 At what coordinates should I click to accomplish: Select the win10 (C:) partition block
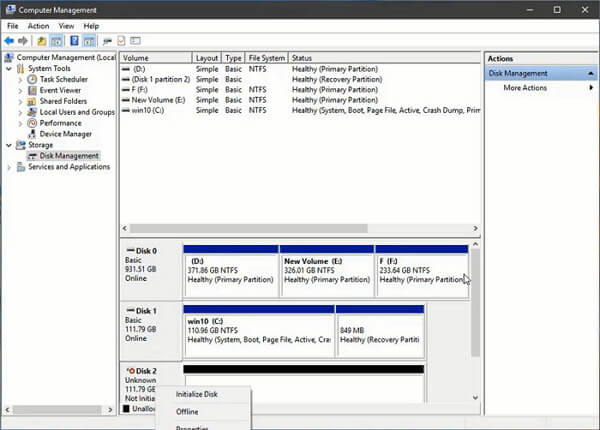[x=259, y=331]
